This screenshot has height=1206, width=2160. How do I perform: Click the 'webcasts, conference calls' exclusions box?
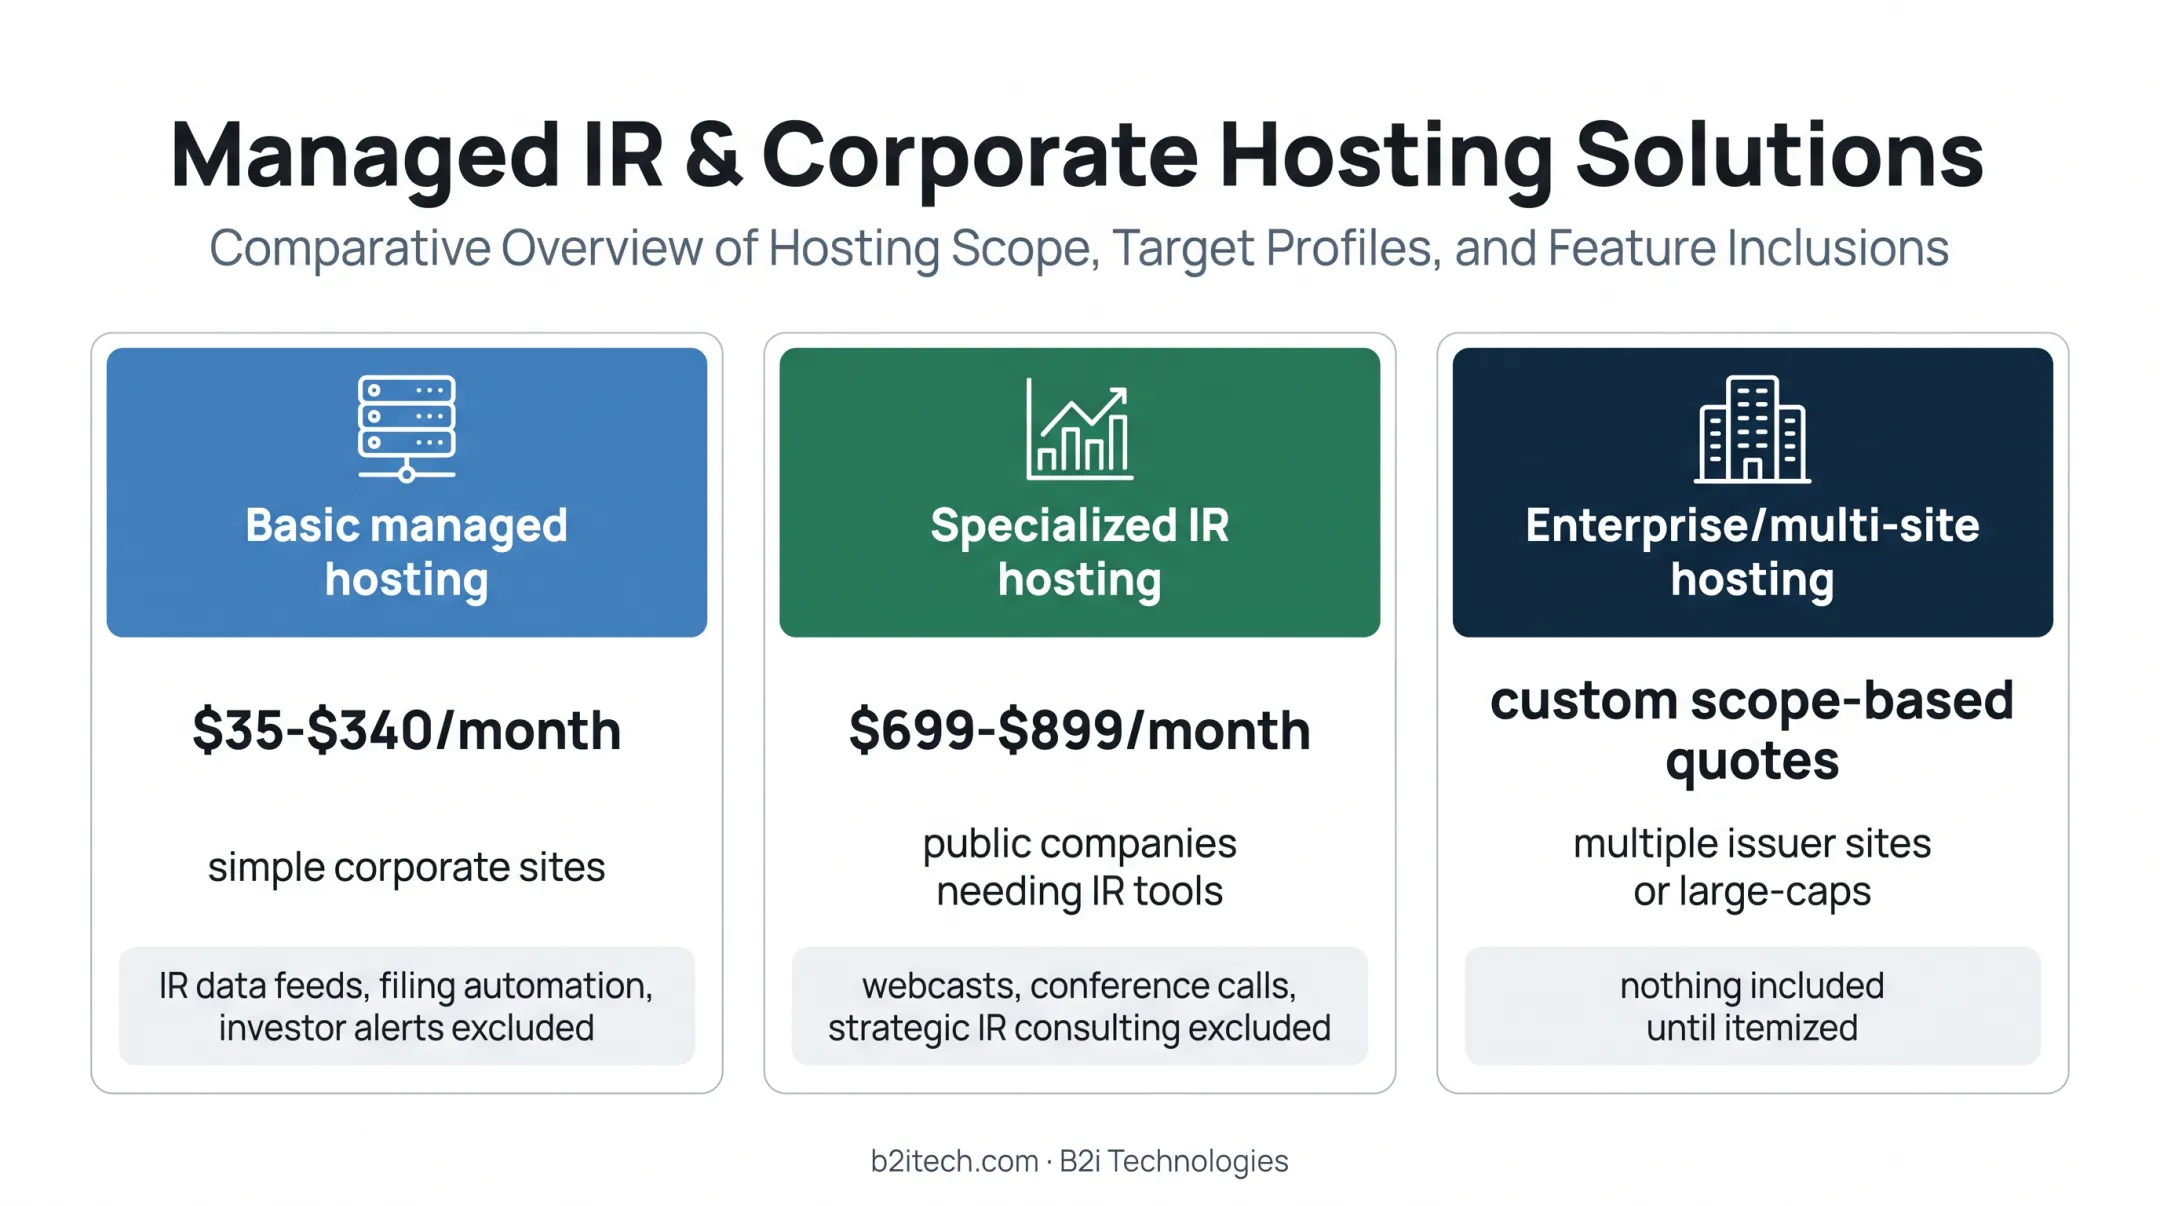1080,1006
